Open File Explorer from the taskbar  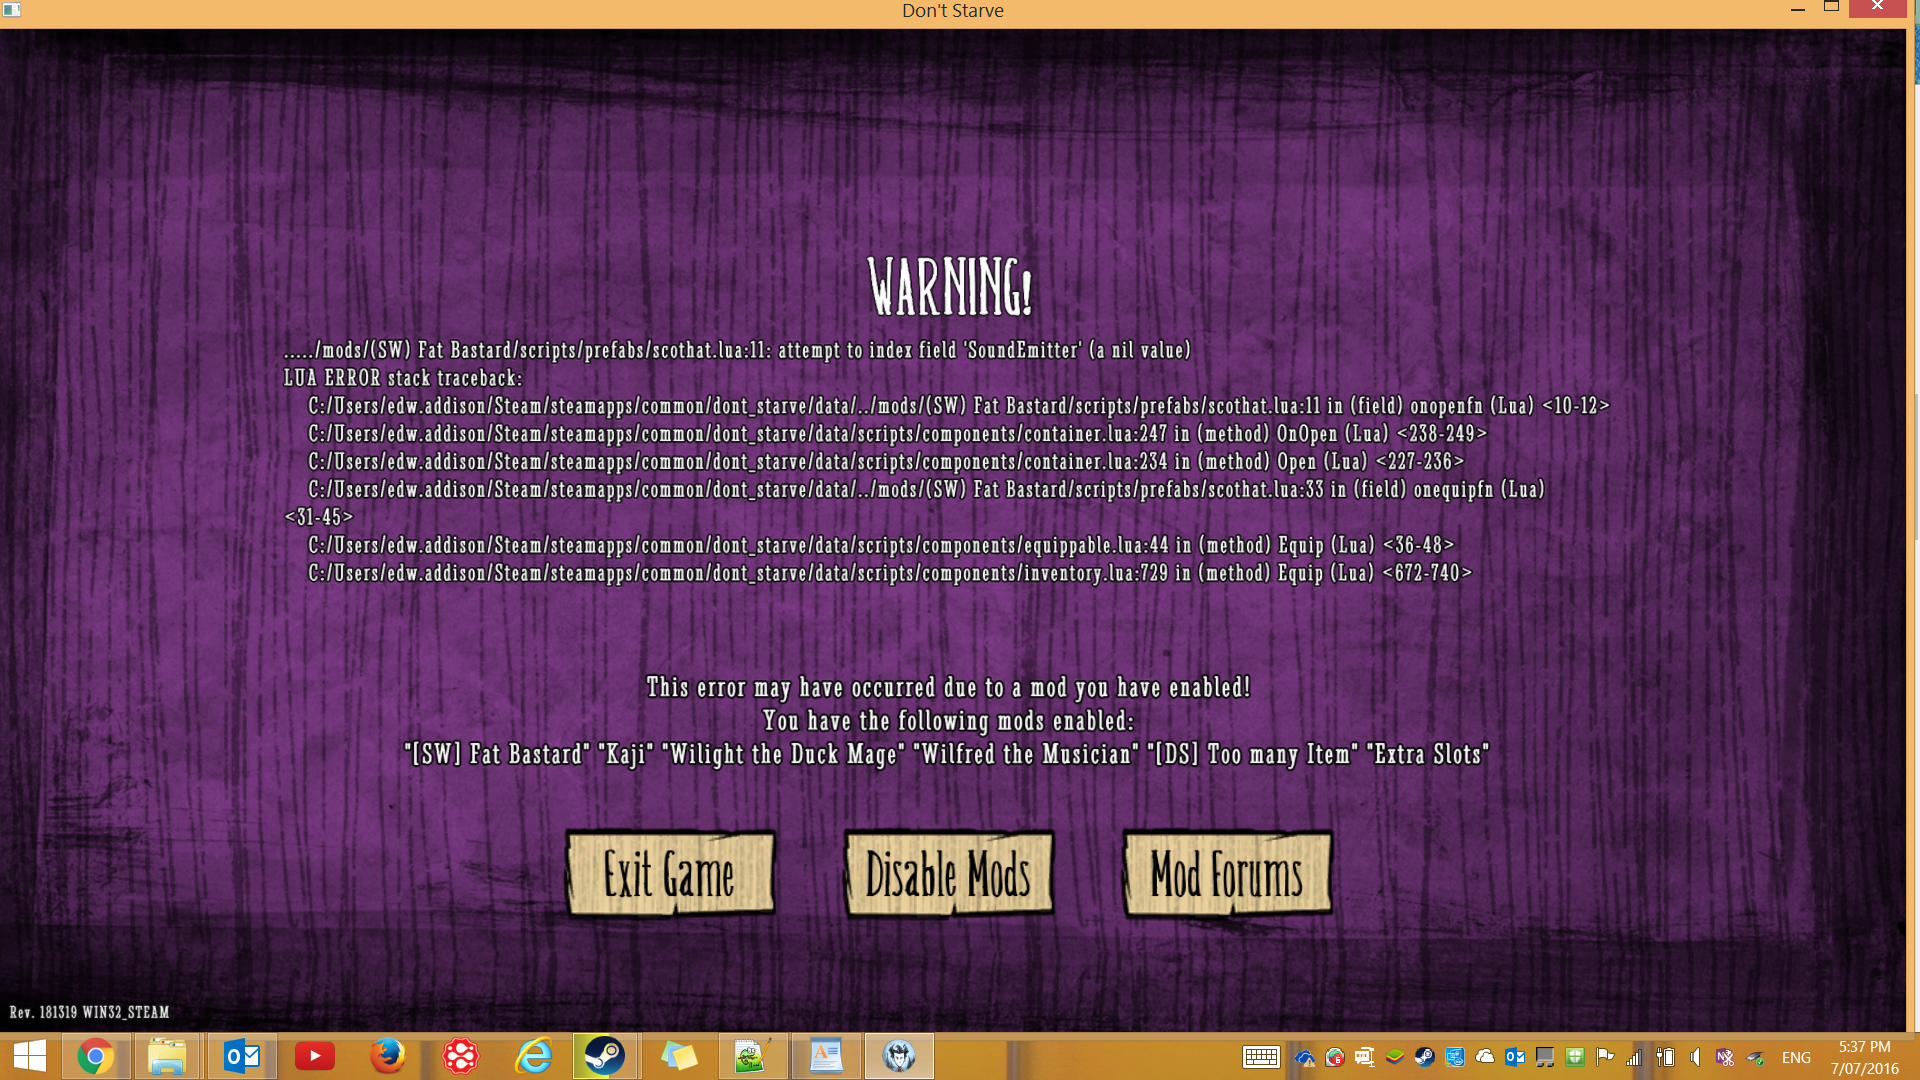point(168,1056)
